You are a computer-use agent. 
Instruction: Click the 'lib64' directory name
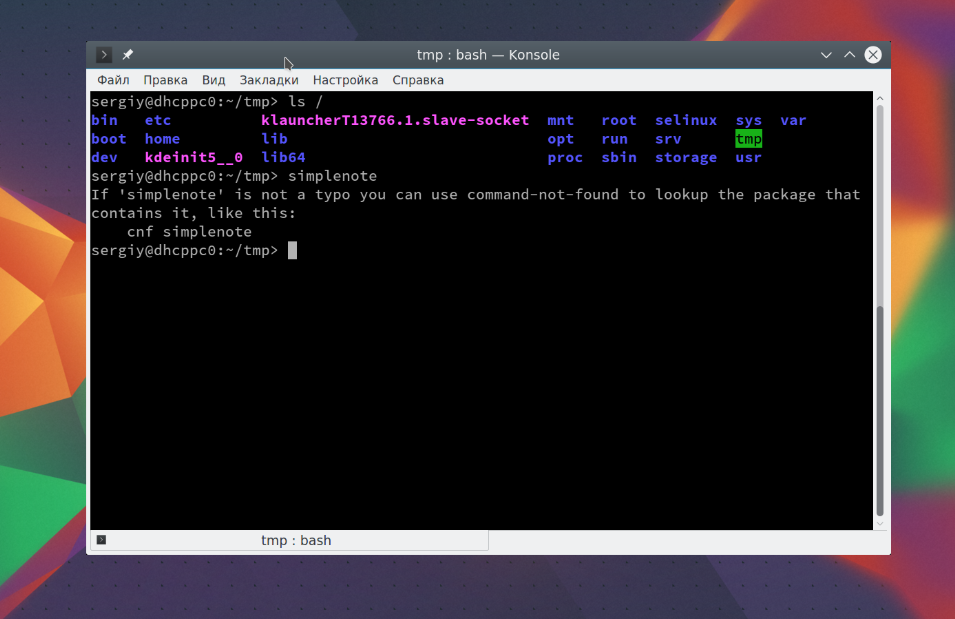[283, 157]
